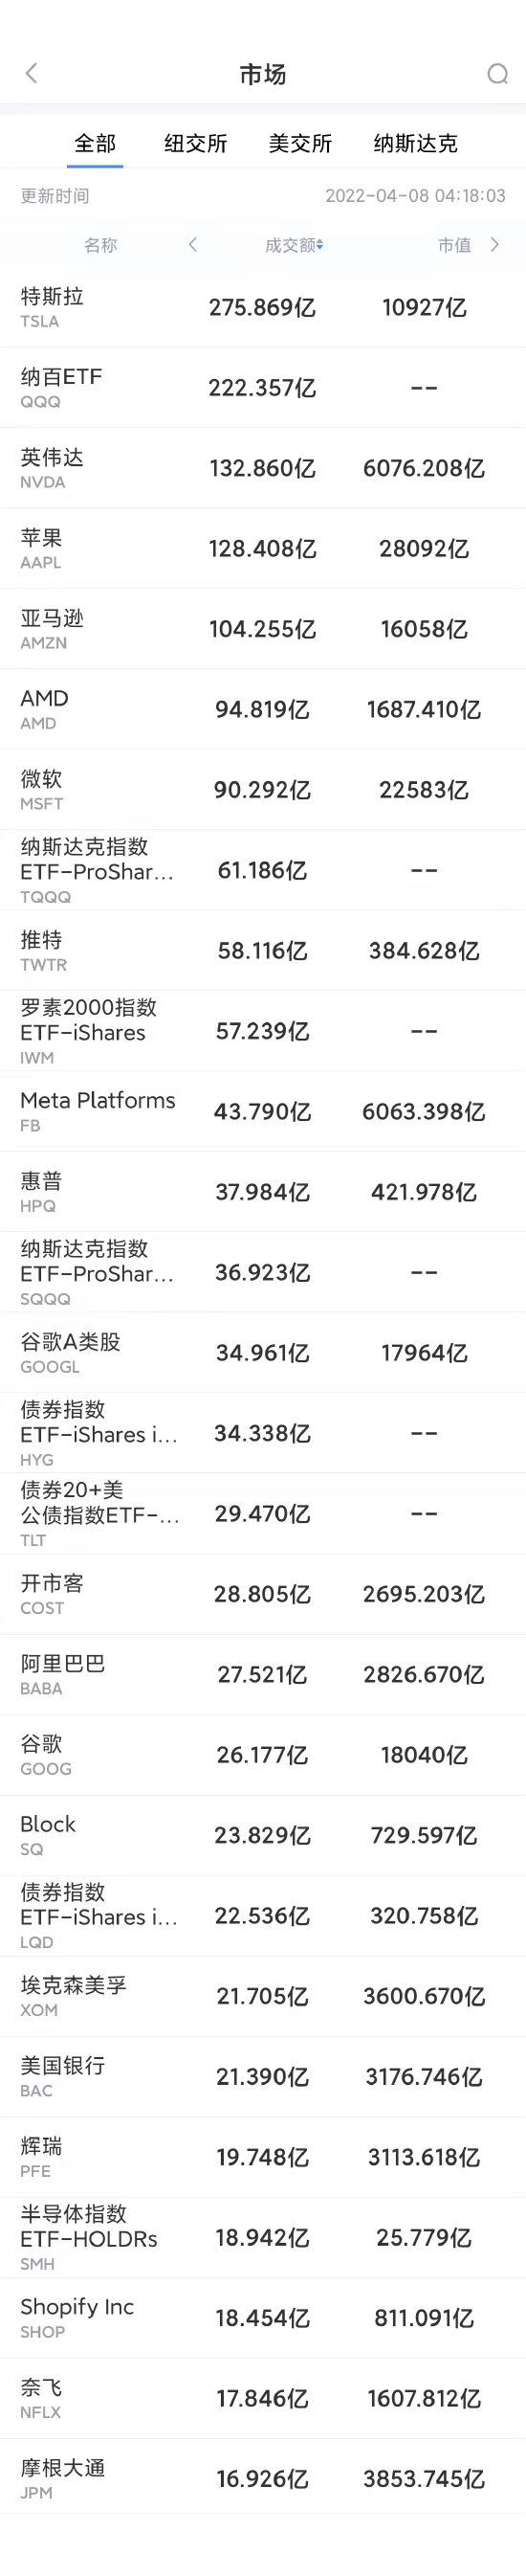This screenshot has width=526, height=2576.
Task: Open the 摩根大通 JPM row
Action: [x=263, y=2478]
